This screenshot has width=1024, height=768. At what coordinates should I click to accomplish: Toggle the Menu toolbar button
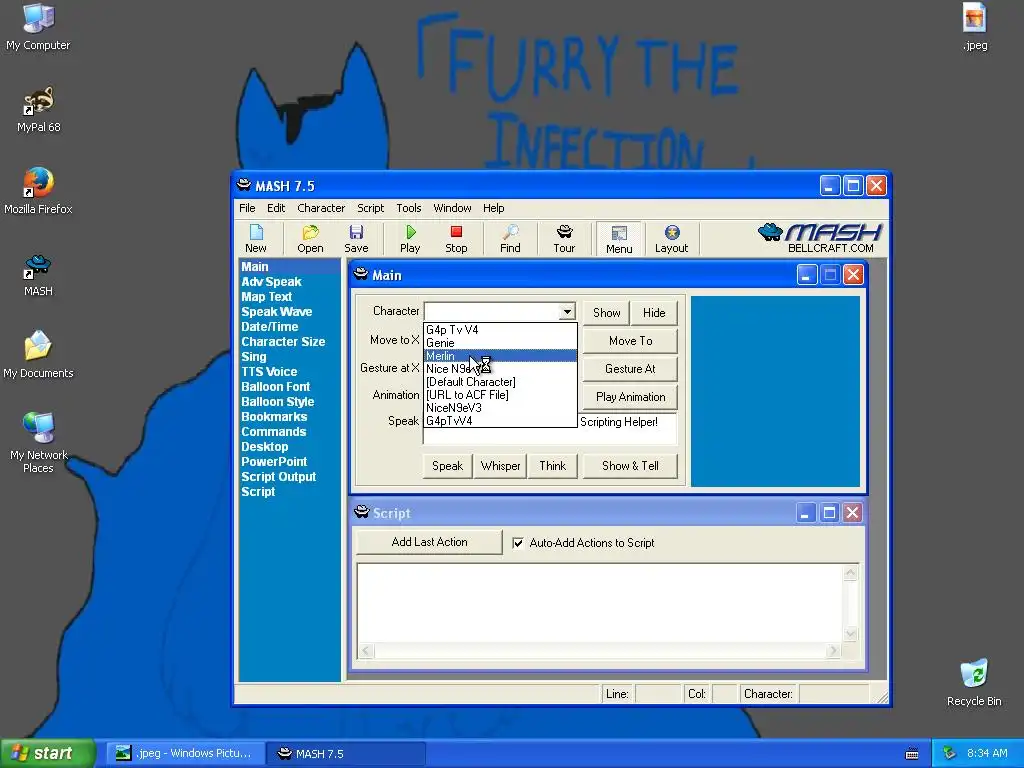coord(619,239)
